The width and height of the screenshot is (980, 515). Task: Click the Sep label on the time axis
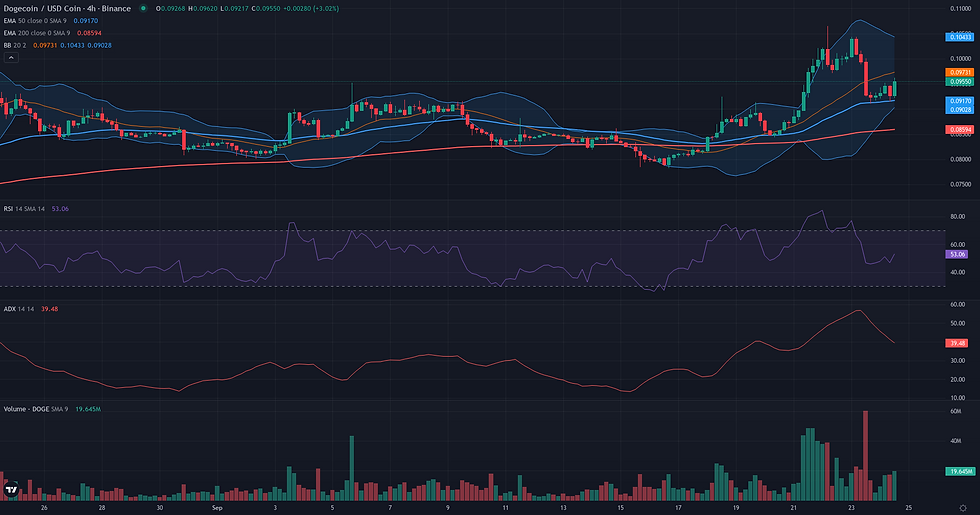pyautogui.click(x=217, y=508)
